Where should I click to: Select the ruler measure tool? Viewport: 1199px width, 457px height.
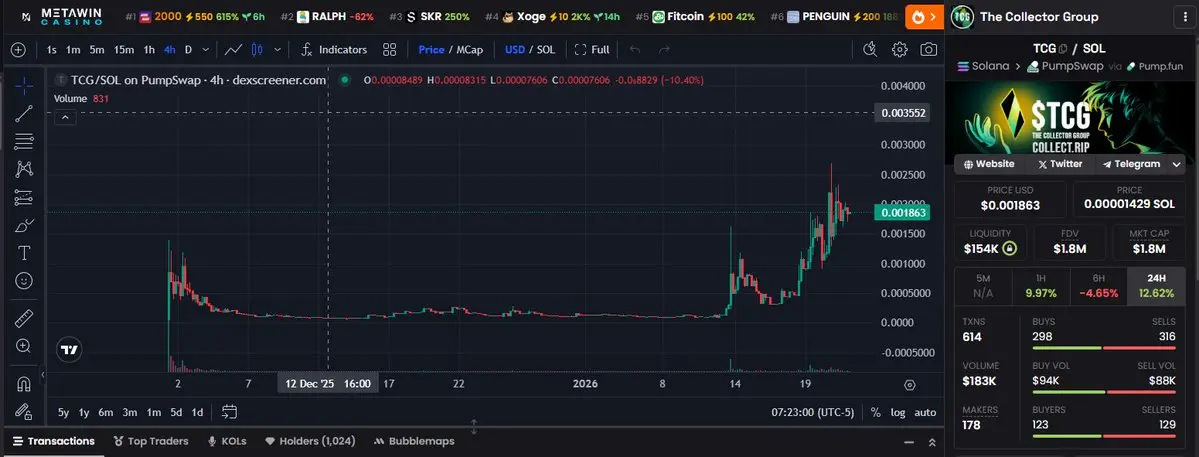24,318
